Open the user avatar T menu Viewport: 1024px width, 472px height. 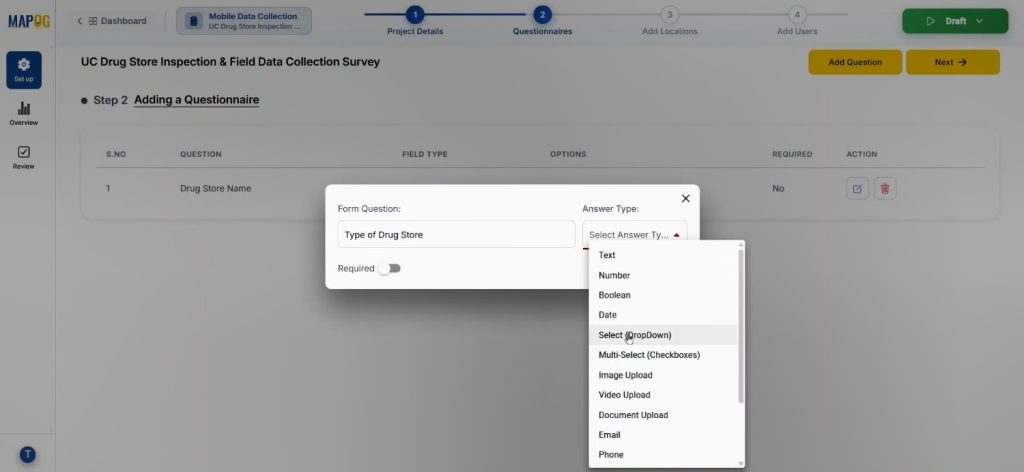pos(27,454)
